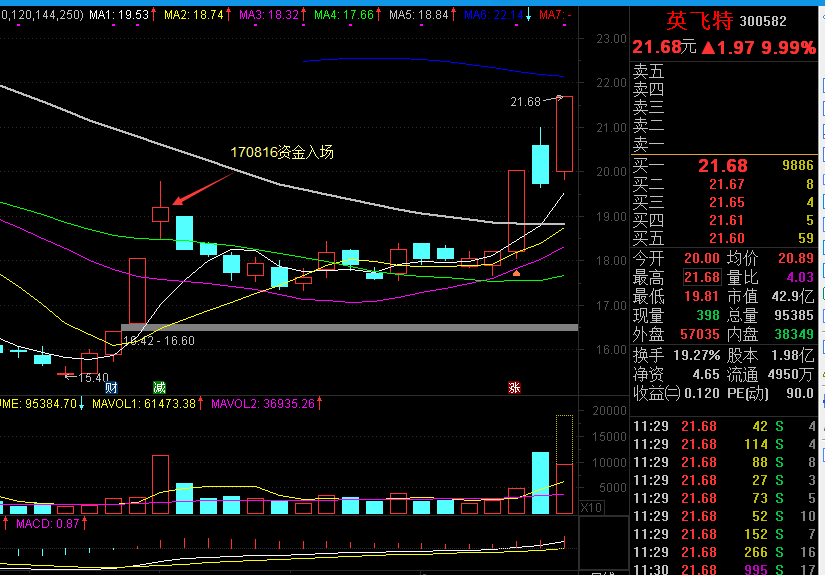The width and height of the screenshot is (825, 575).
Task: Click the tallest cyan volume bar
Action: tap(540, 482)
